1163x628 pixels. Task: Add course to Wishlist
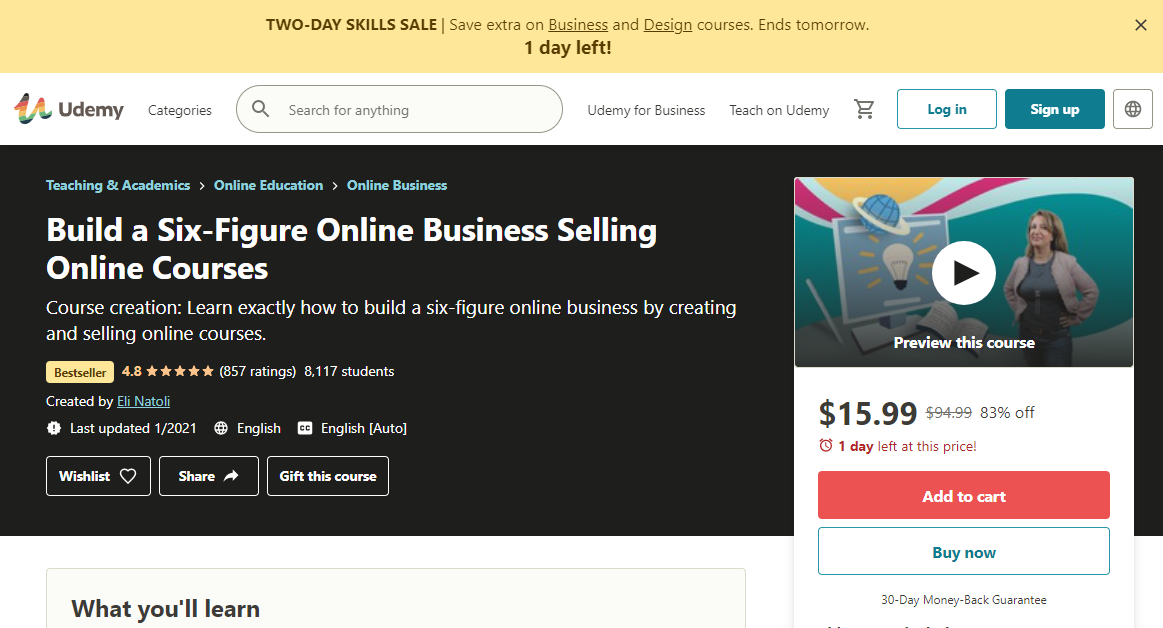[x=98, y=476]
